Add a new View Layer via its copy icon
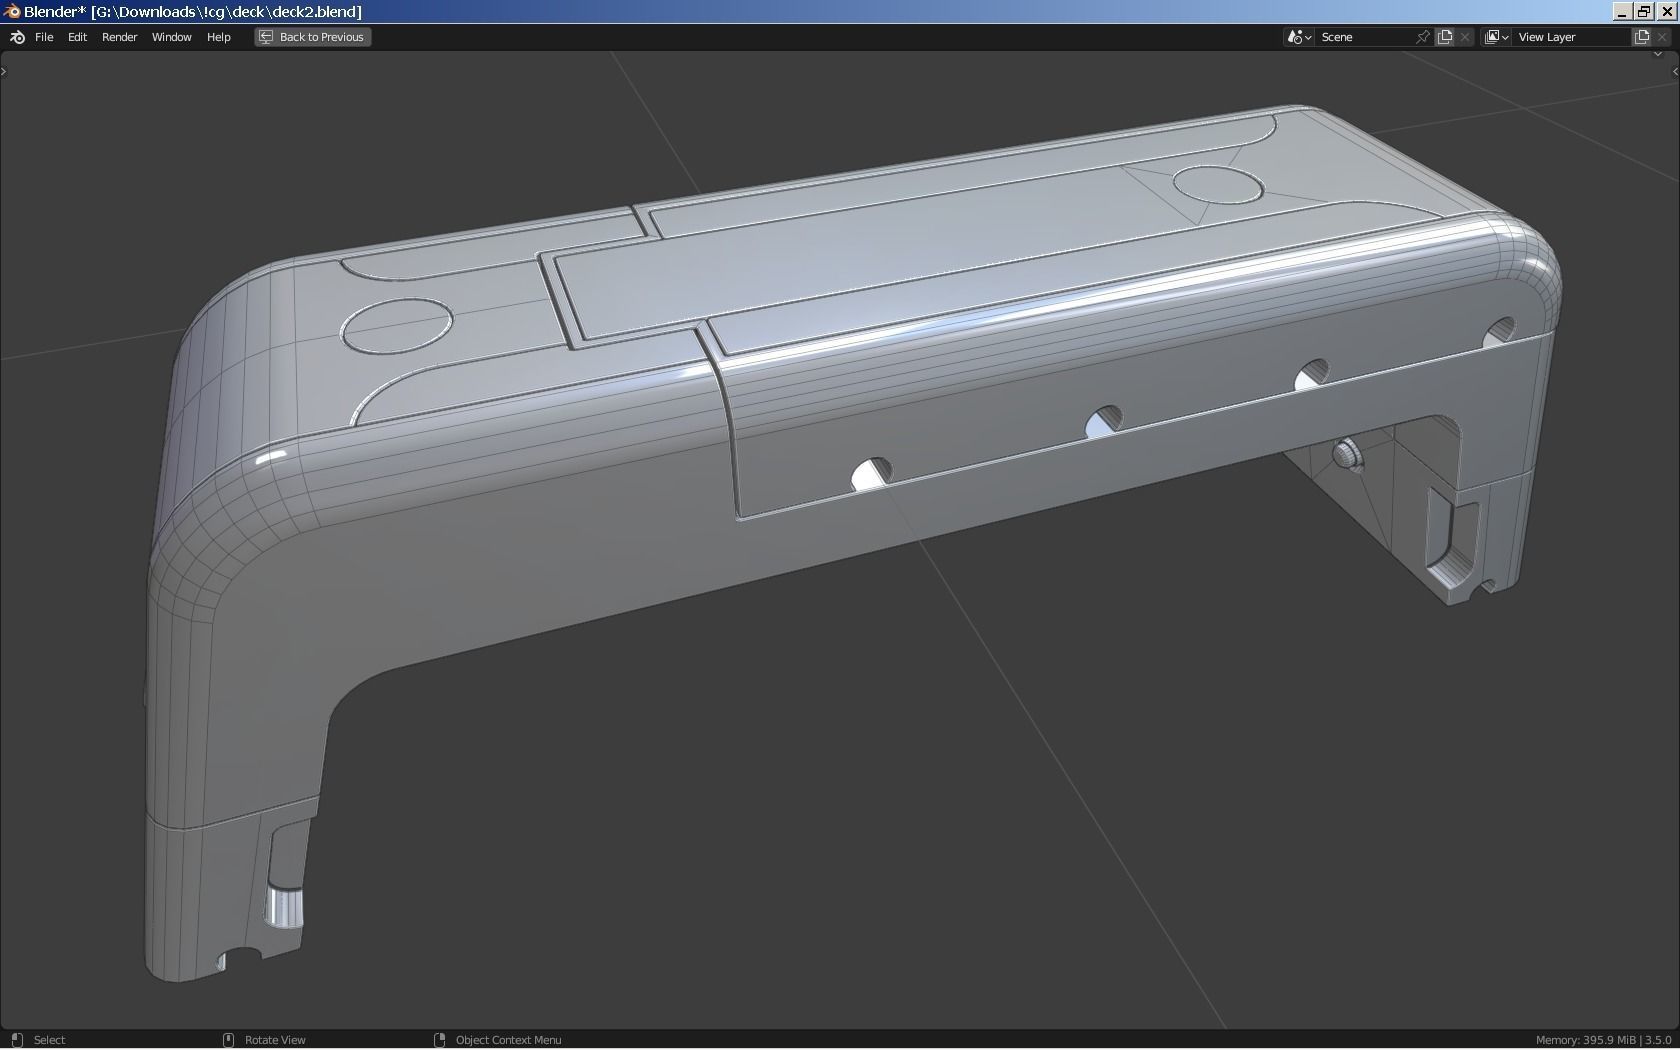The width and height of the screenshot is (1680, 1050). 1642,37
